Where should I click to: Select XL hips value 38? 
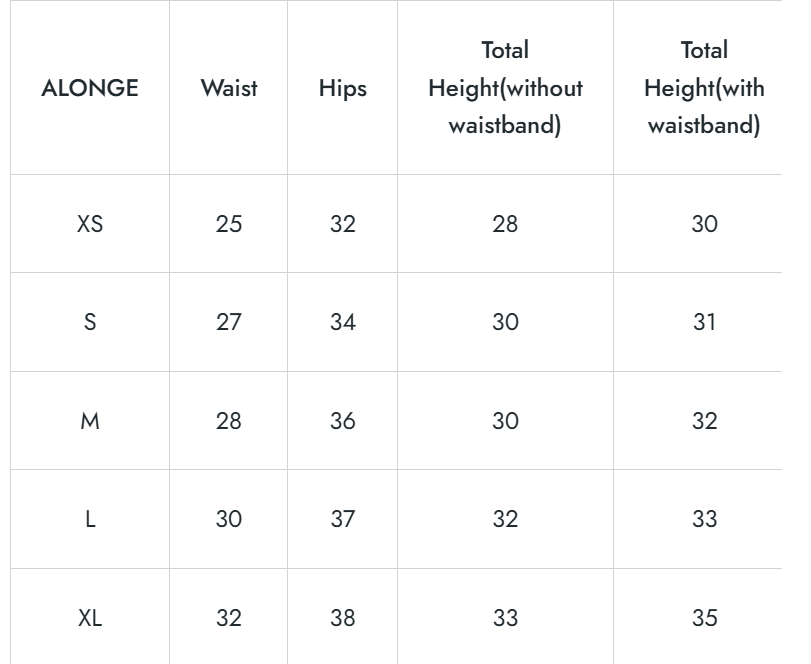[343, 618]
